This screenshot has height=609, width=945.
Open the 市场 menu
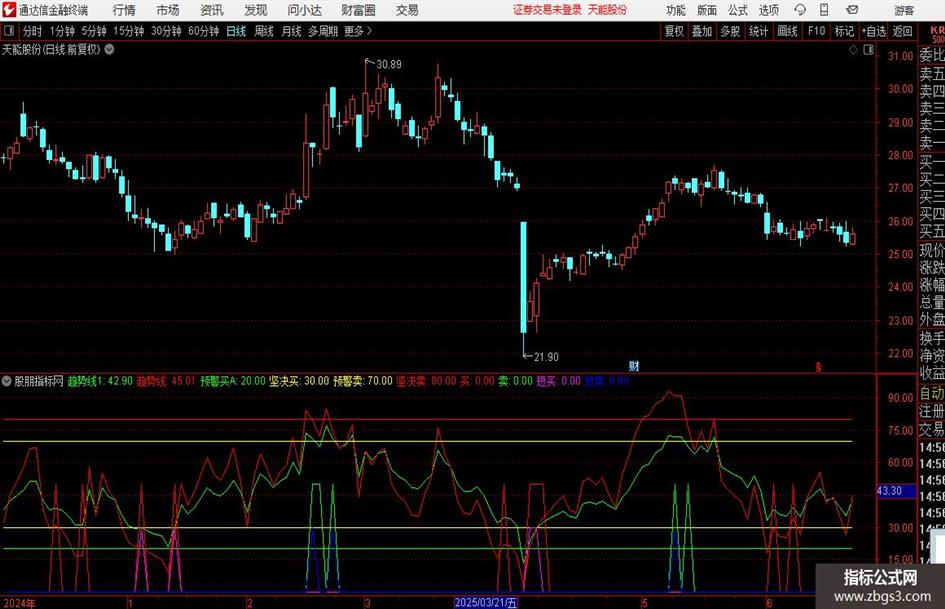pyautogui.click(x=168, y=10)
